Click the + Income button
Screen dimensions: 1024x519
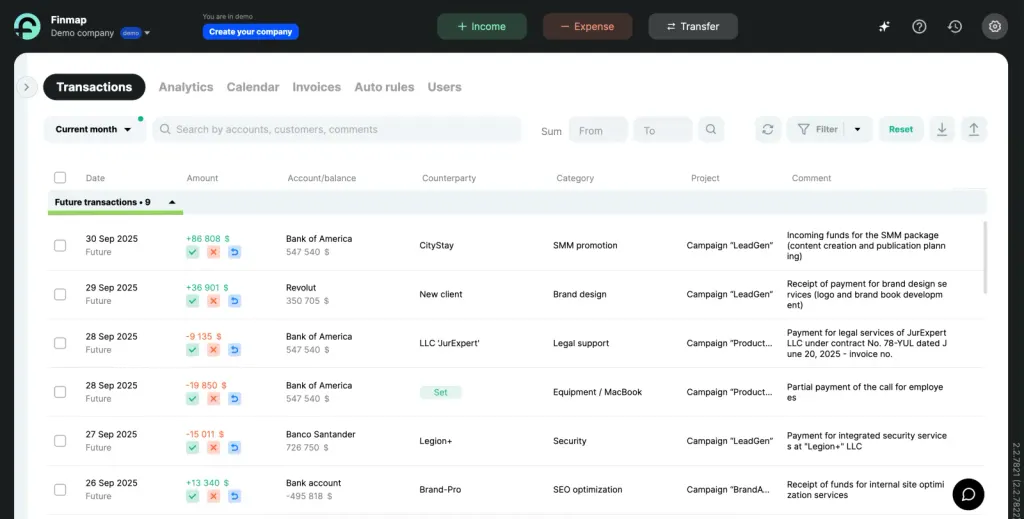coord(482,27)
